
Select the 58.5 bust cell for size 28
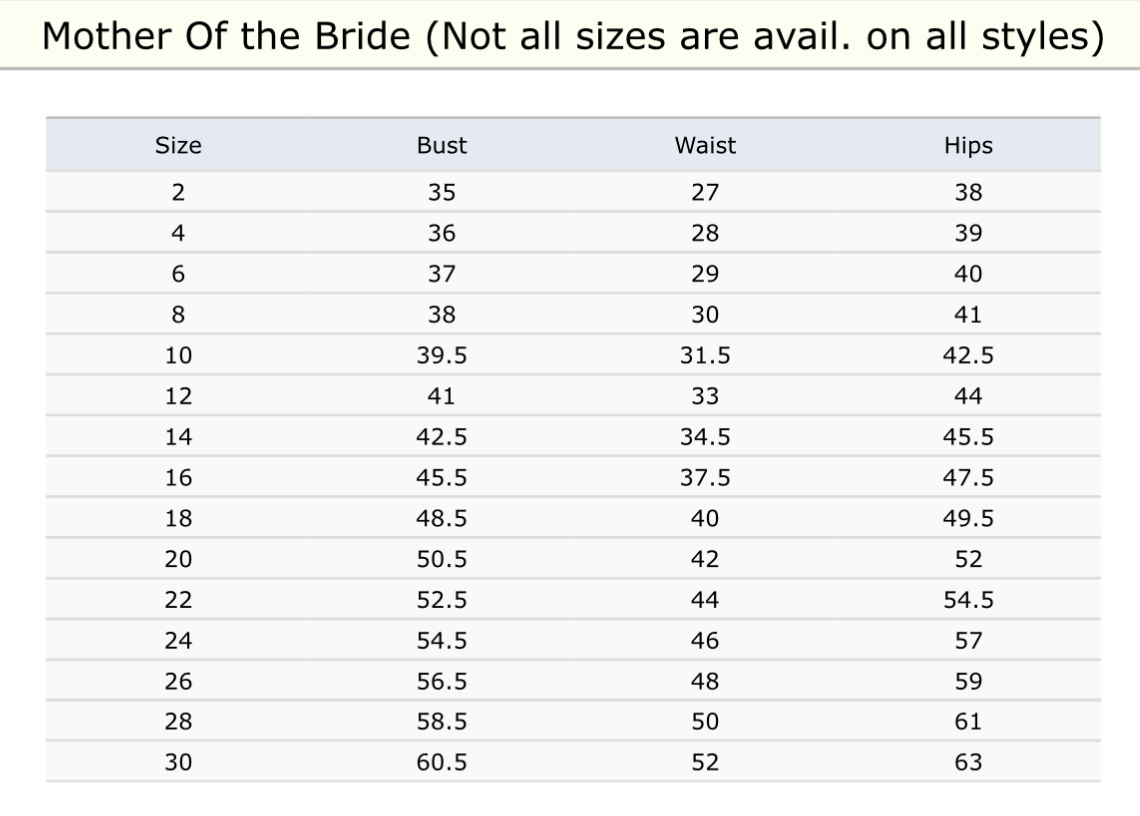pos(441,722)
